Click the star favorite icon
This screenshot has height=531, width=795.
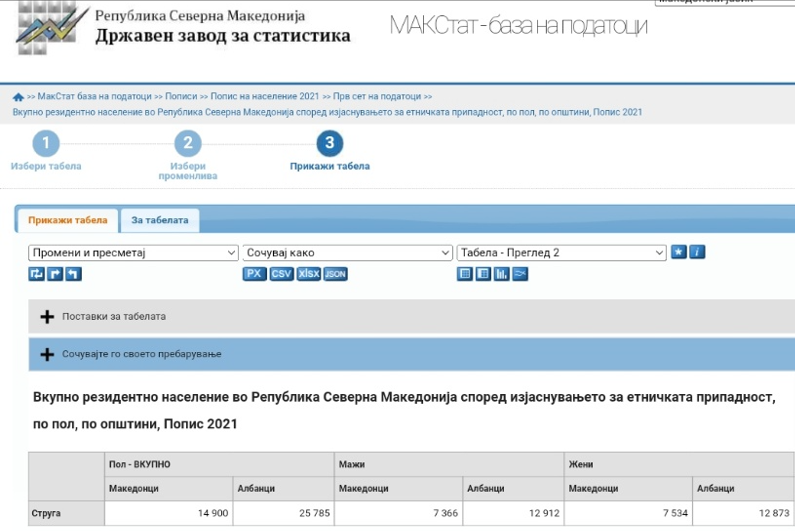point(679,253)
